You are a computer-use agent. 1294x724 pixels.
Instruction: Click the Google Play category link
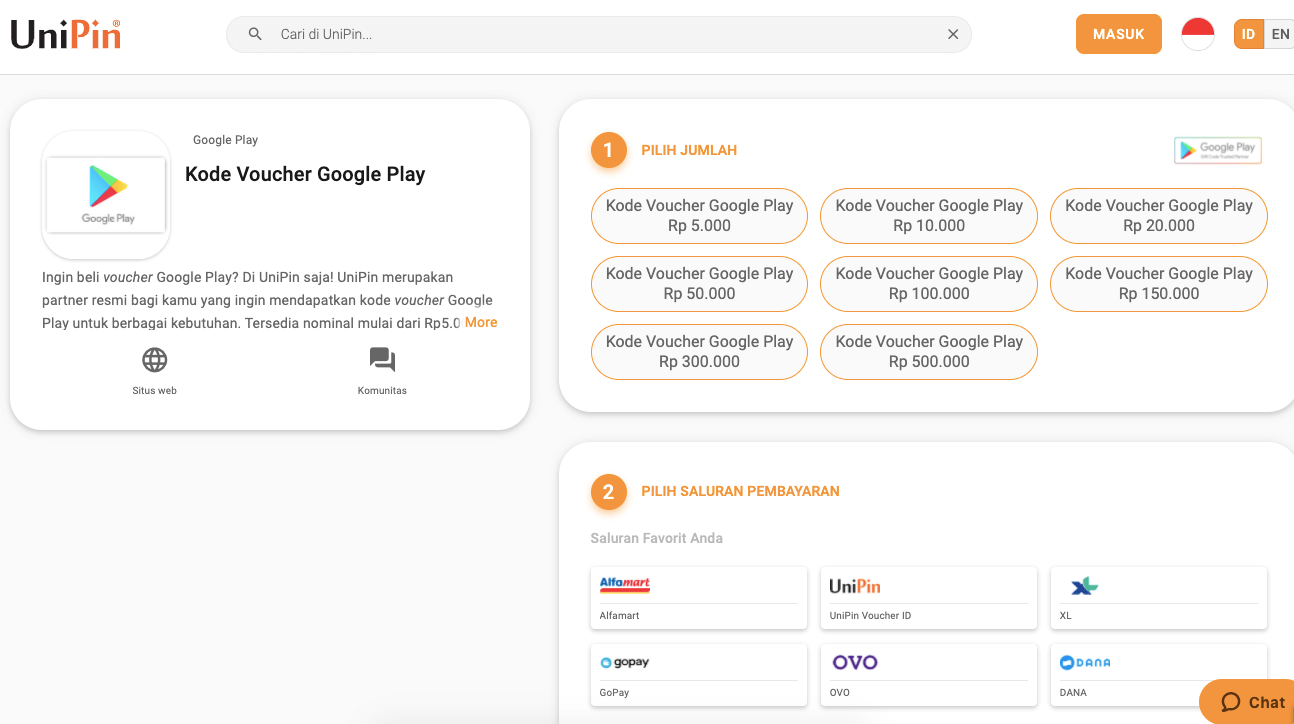point(225,140)
